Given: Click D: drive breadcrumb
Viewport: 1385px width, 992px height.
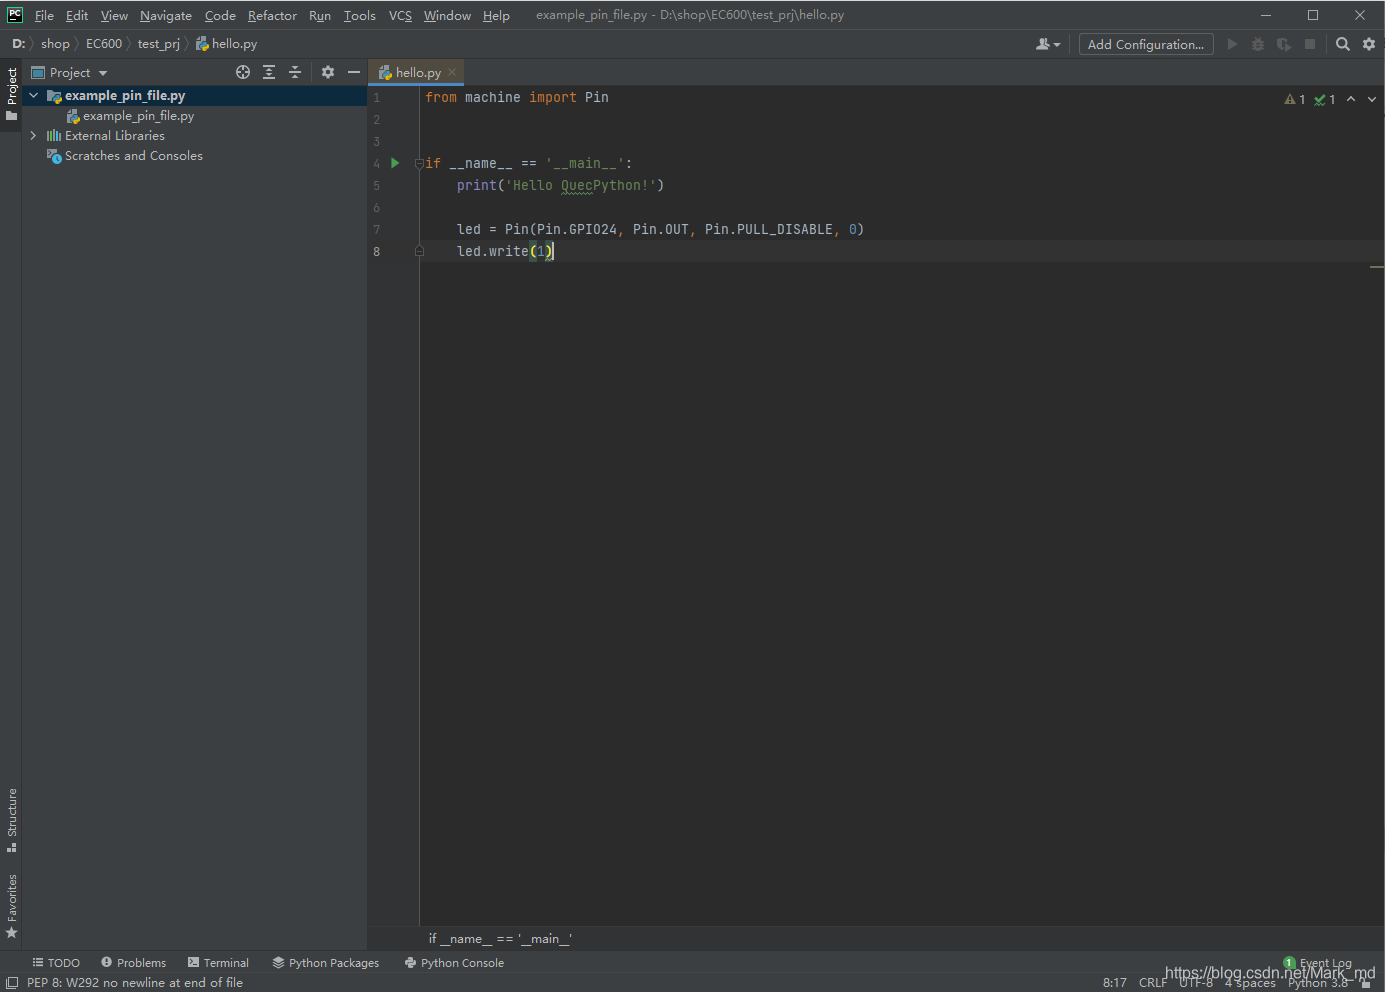Looking at the screenshot, I should click(18, 44).
